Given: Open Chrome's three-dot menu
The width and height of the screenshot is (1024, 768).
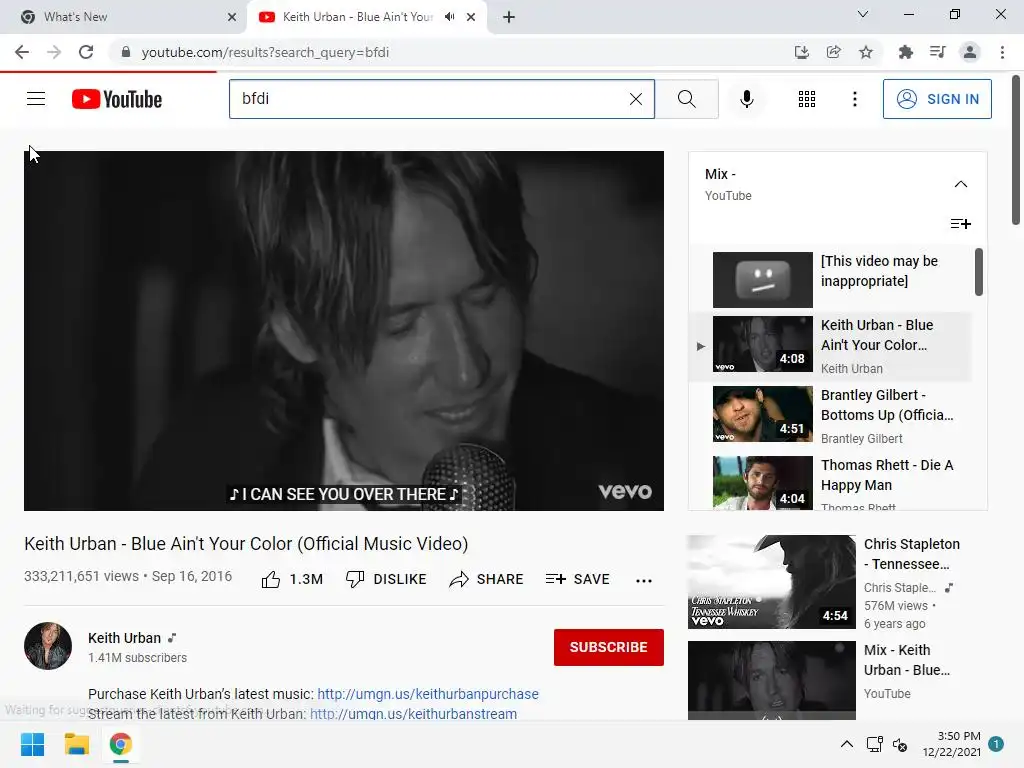Looking at the screenshot, I should pyautogui.click(x=1002, y=52).
